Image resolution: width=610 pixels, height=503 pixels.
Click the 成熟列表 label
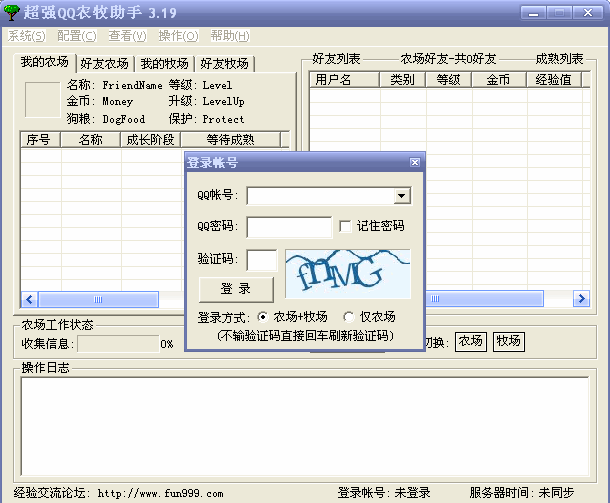click(559, 59)
